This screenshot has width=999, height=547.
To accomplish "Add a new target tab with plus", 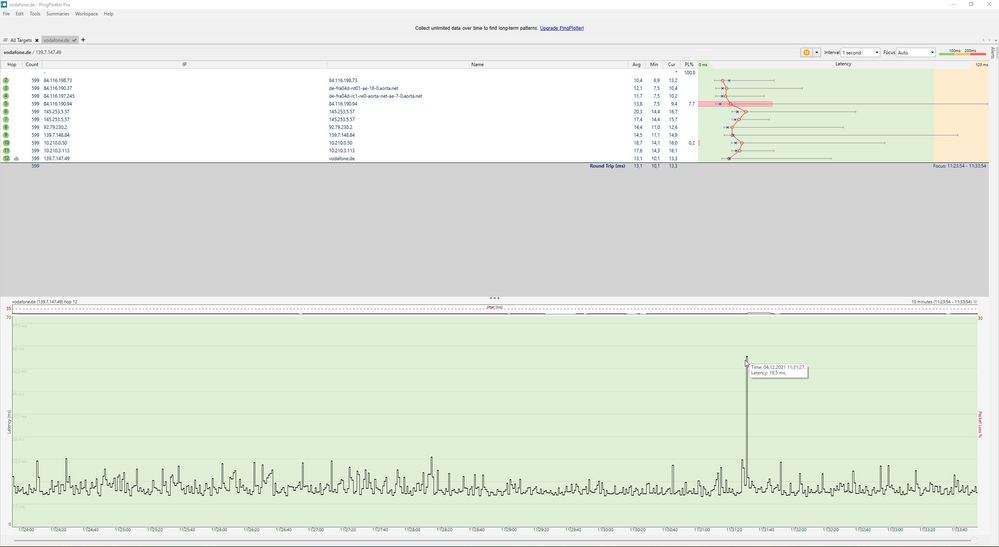I will (83, 40).
